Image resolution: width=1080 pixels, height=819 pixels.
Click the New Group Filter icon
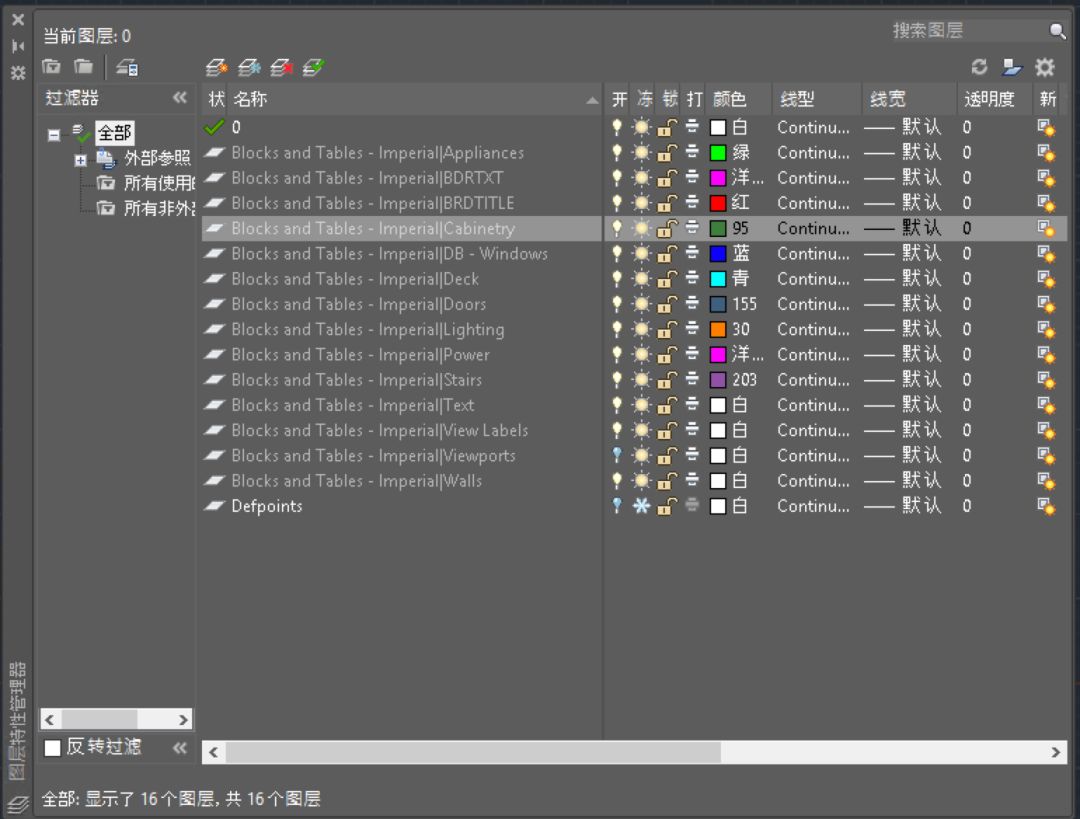(83, 67)
